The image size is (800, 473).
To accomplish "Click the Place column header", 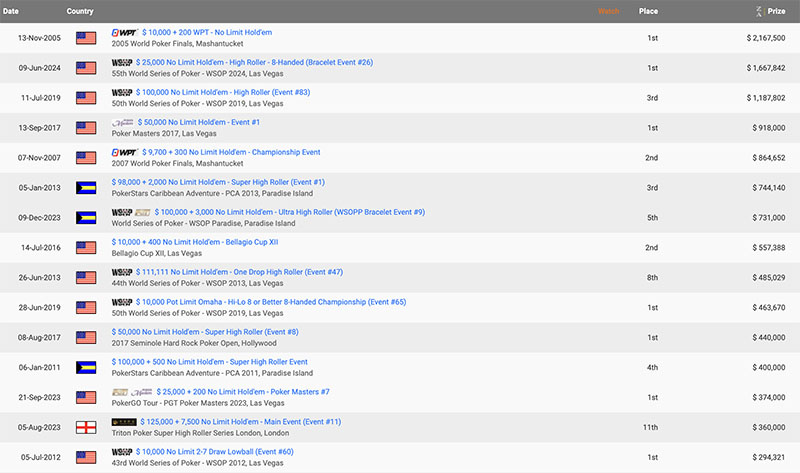I will (648, 11).
